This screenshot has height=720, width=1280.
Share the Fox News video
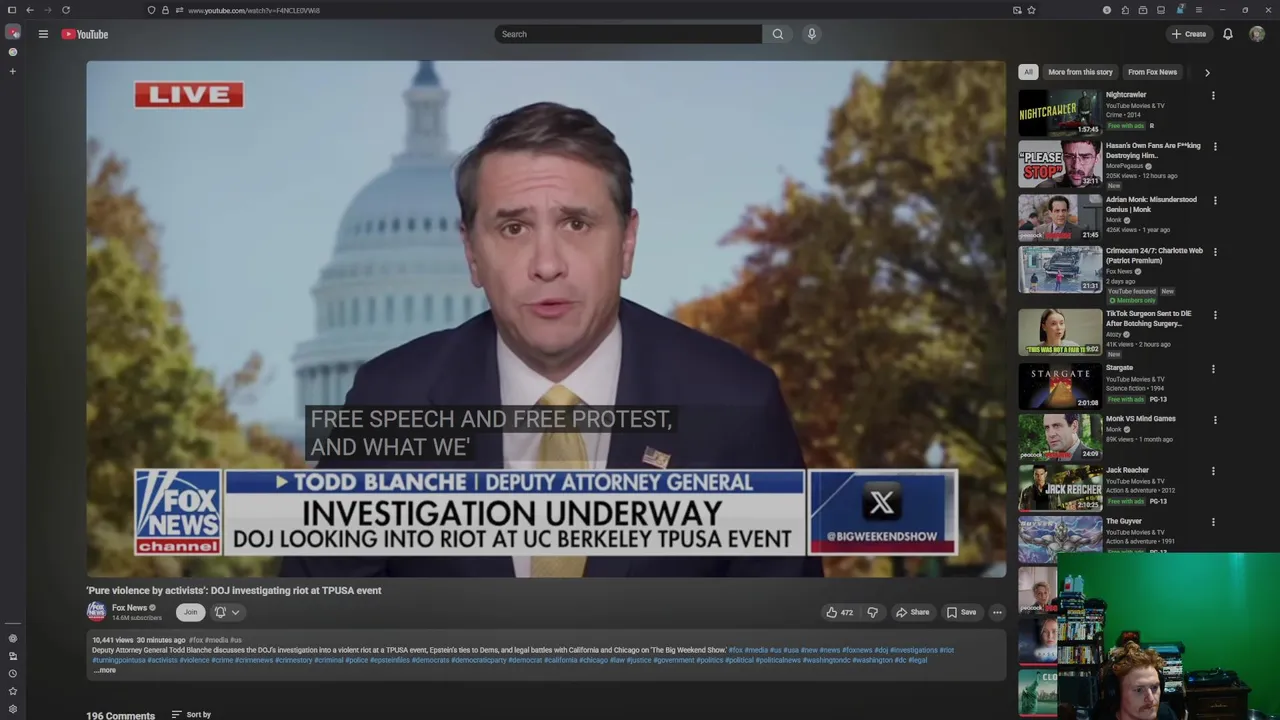912,612
